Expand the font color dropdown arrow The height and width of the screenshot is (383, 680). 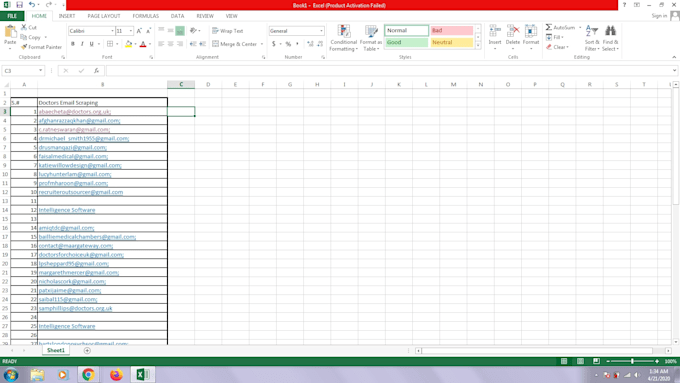pos(150,44)
